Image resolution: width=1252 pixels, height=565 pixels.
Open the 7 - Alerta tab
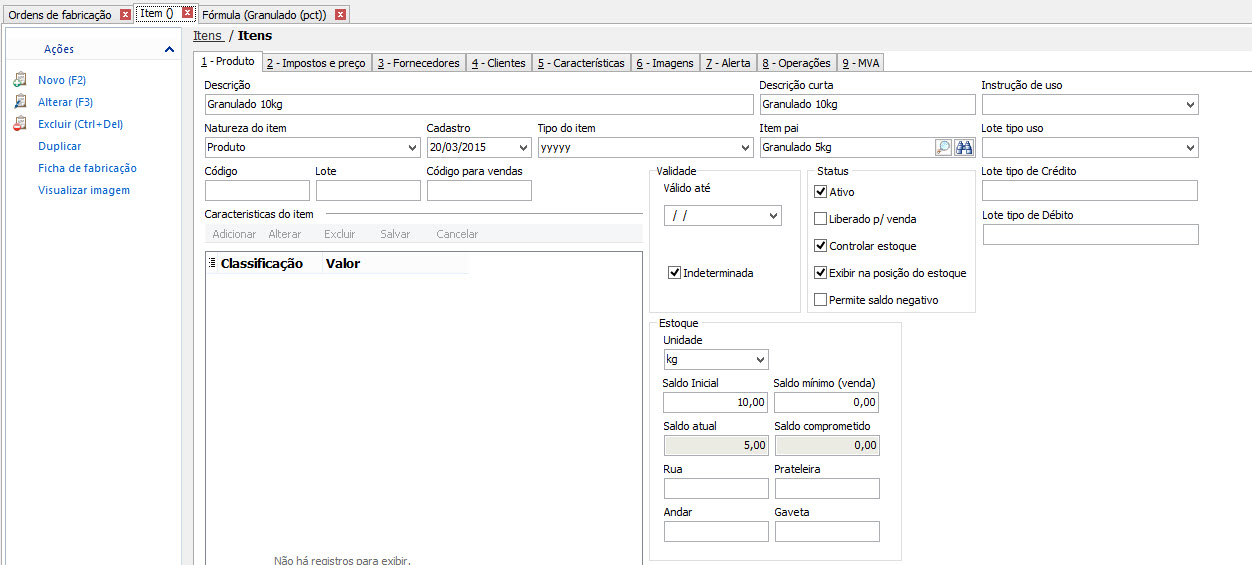(728, 63)
